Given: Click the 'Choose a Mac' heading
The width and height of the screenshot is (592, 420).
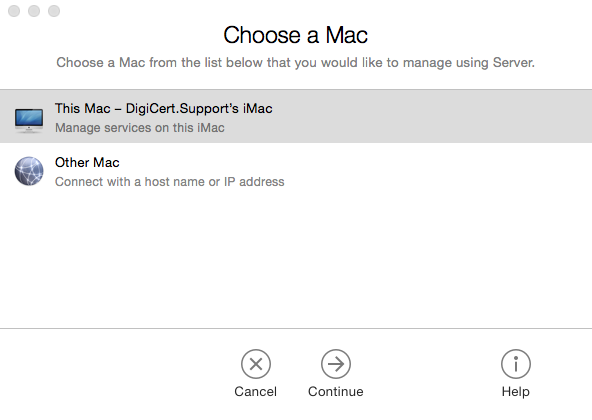Looking at the screenshot, I should pos(296,35).
